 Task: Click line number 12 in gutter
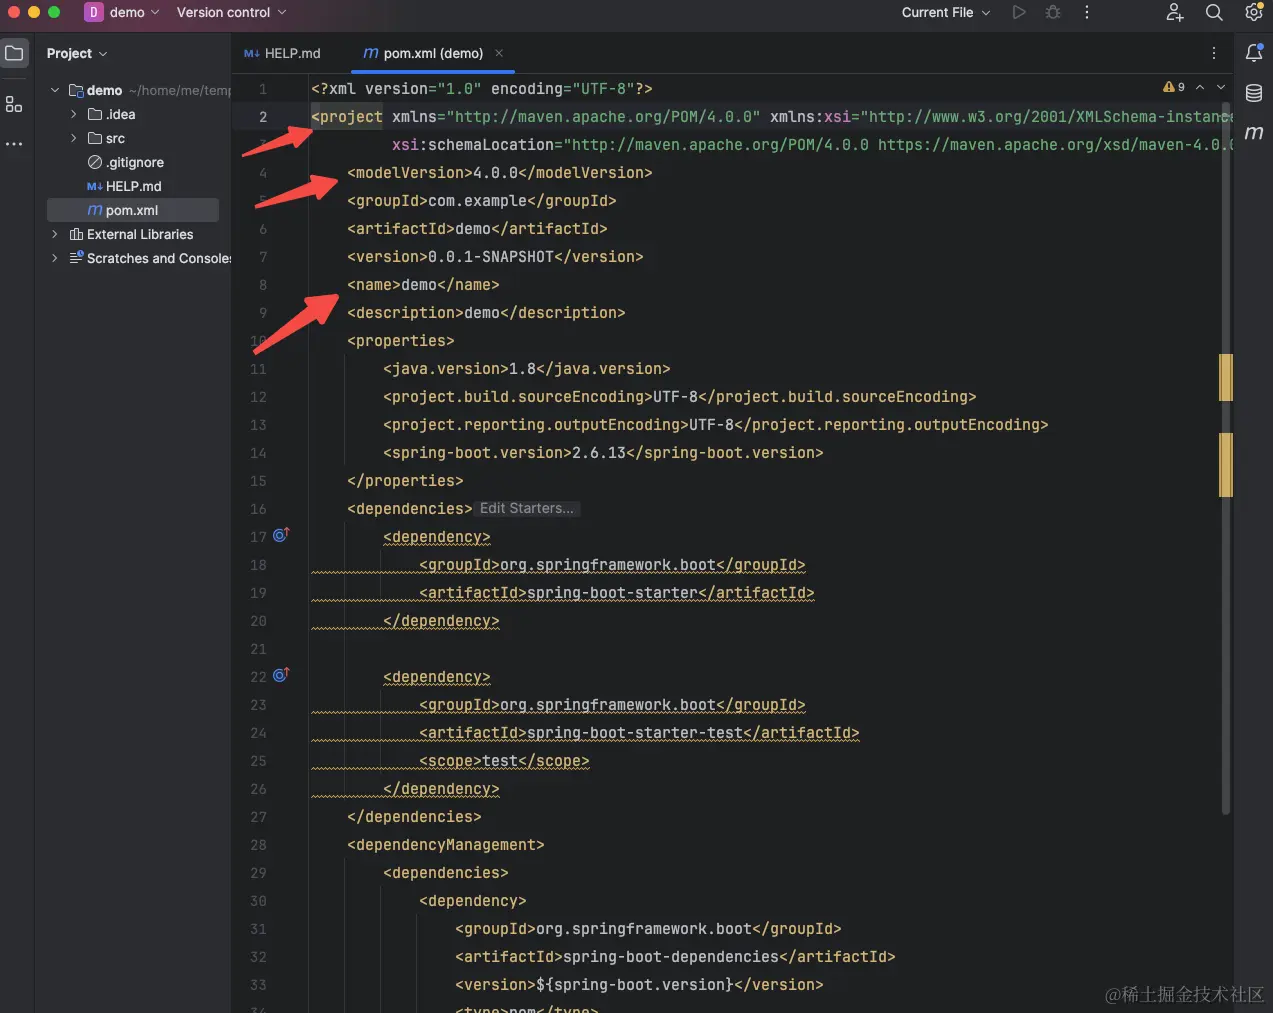click(x=258, y=397)
